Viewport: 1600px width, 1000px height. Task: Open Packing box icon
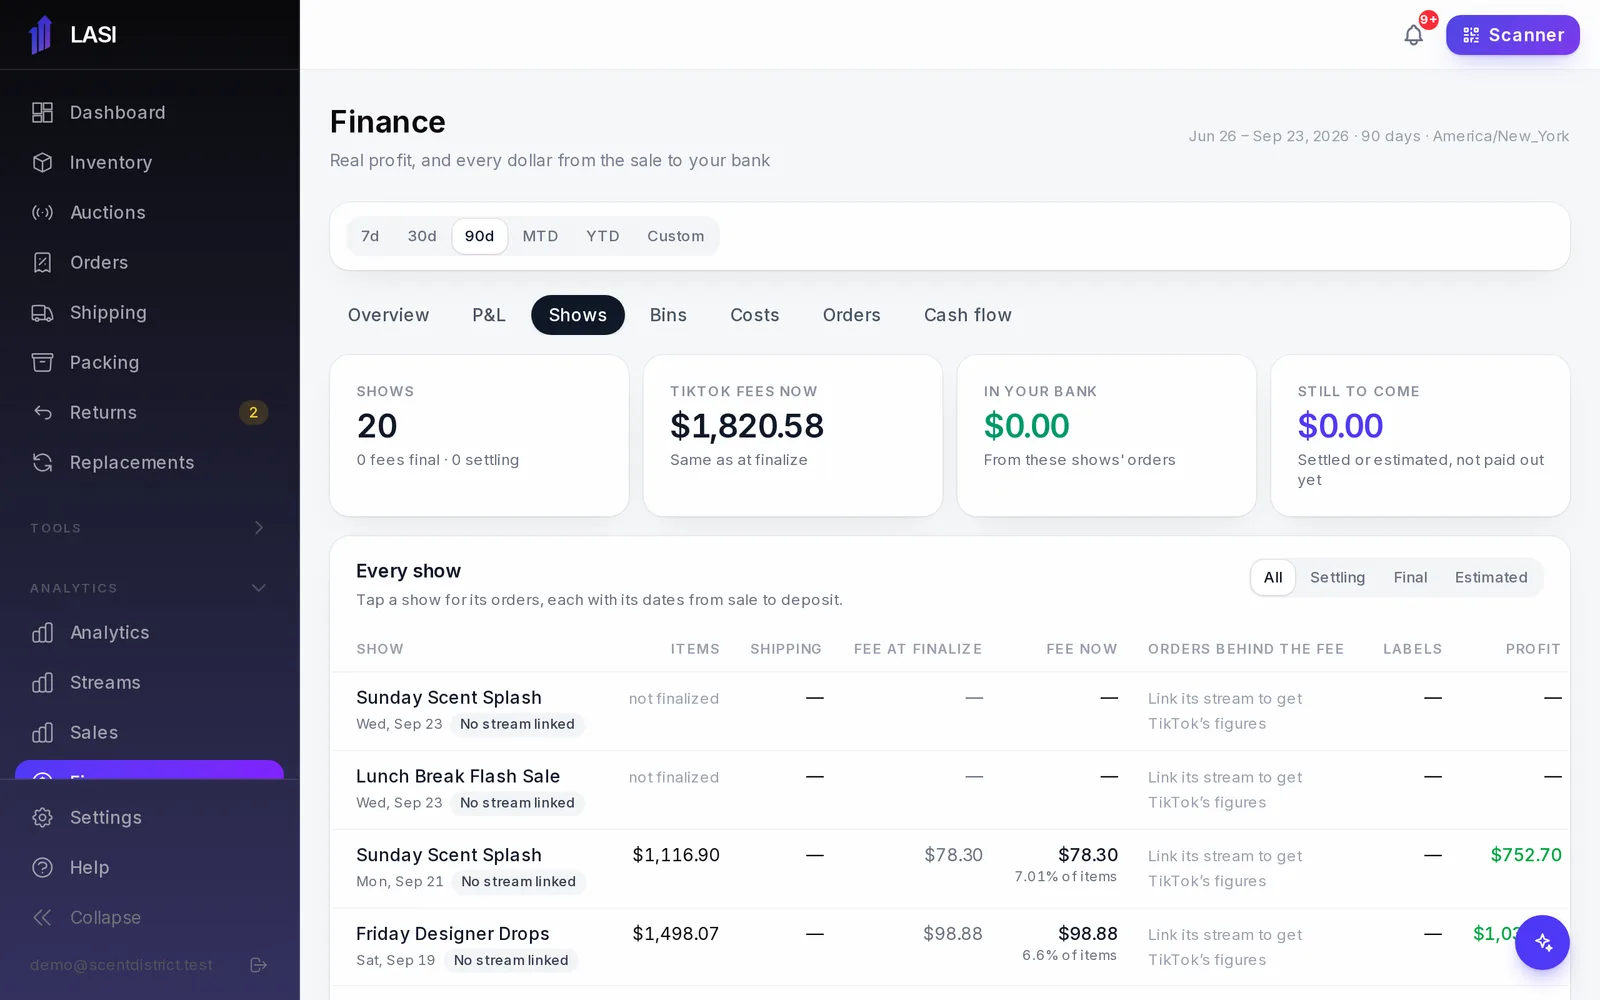(42, 363)
